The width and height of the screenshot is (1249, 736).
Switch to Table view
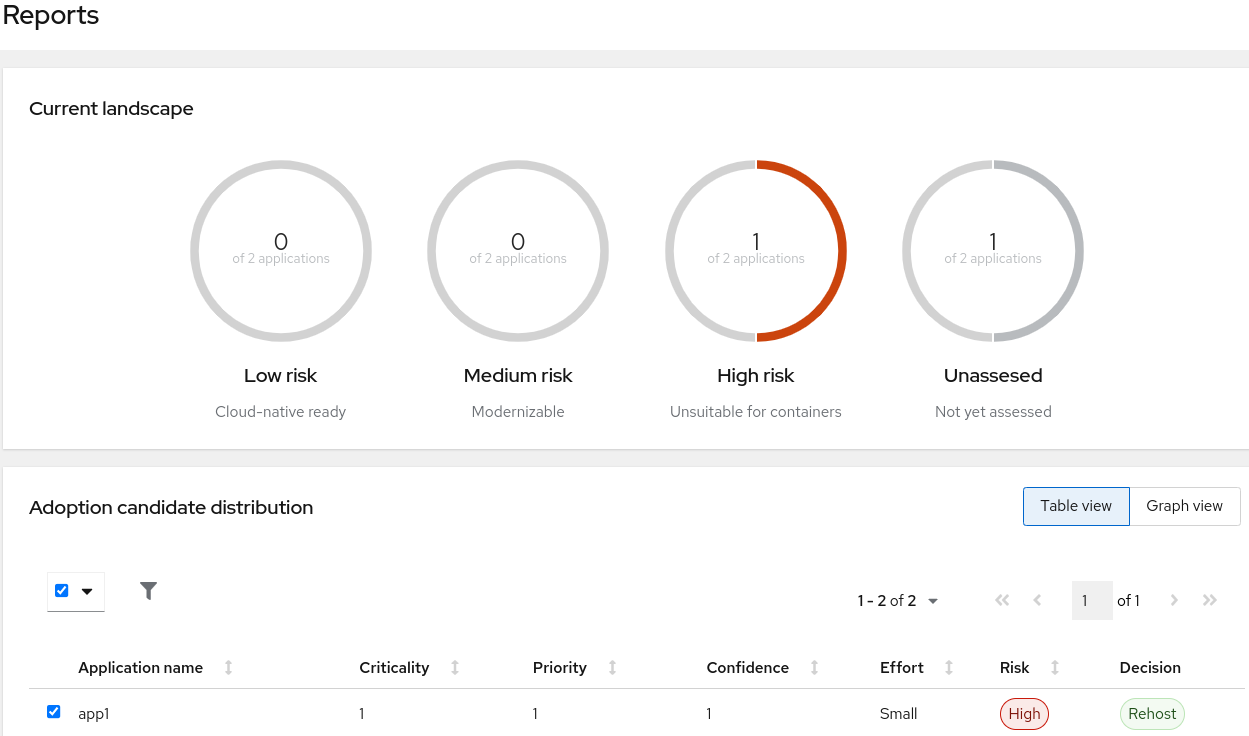click(x=1076, y=506)
